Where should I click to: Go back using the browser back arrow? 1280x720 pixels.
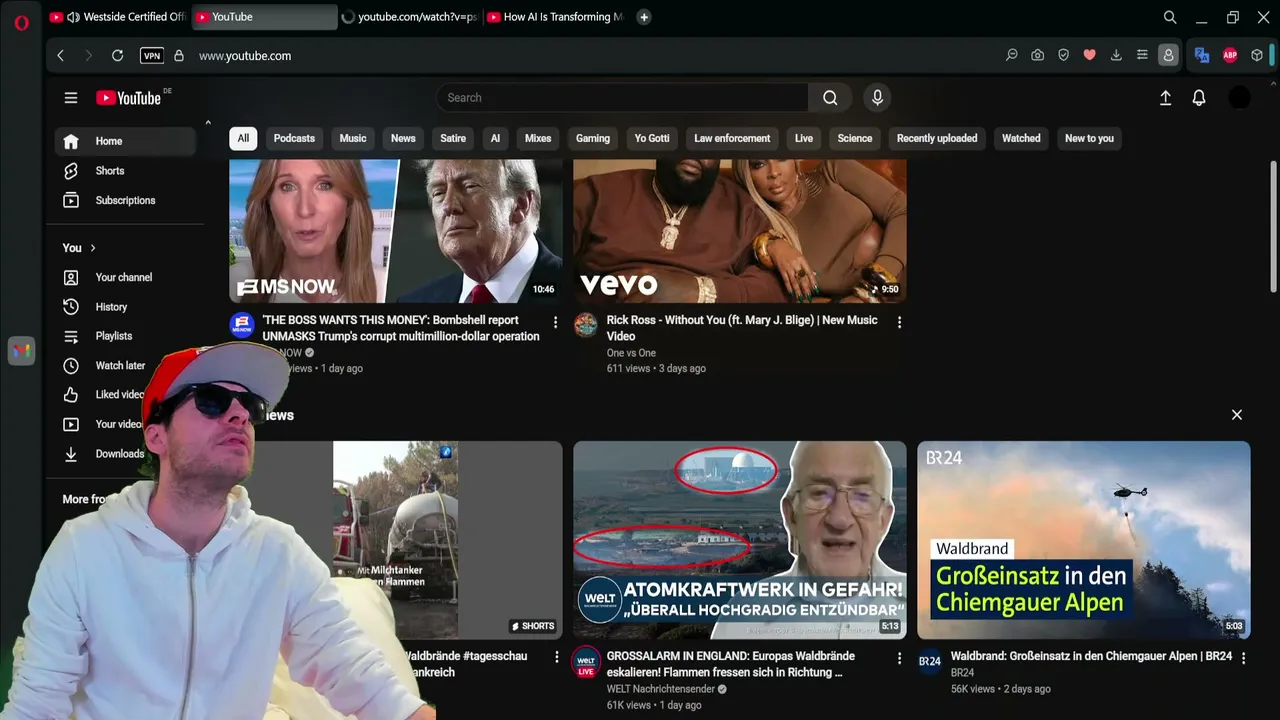(61, 56)
